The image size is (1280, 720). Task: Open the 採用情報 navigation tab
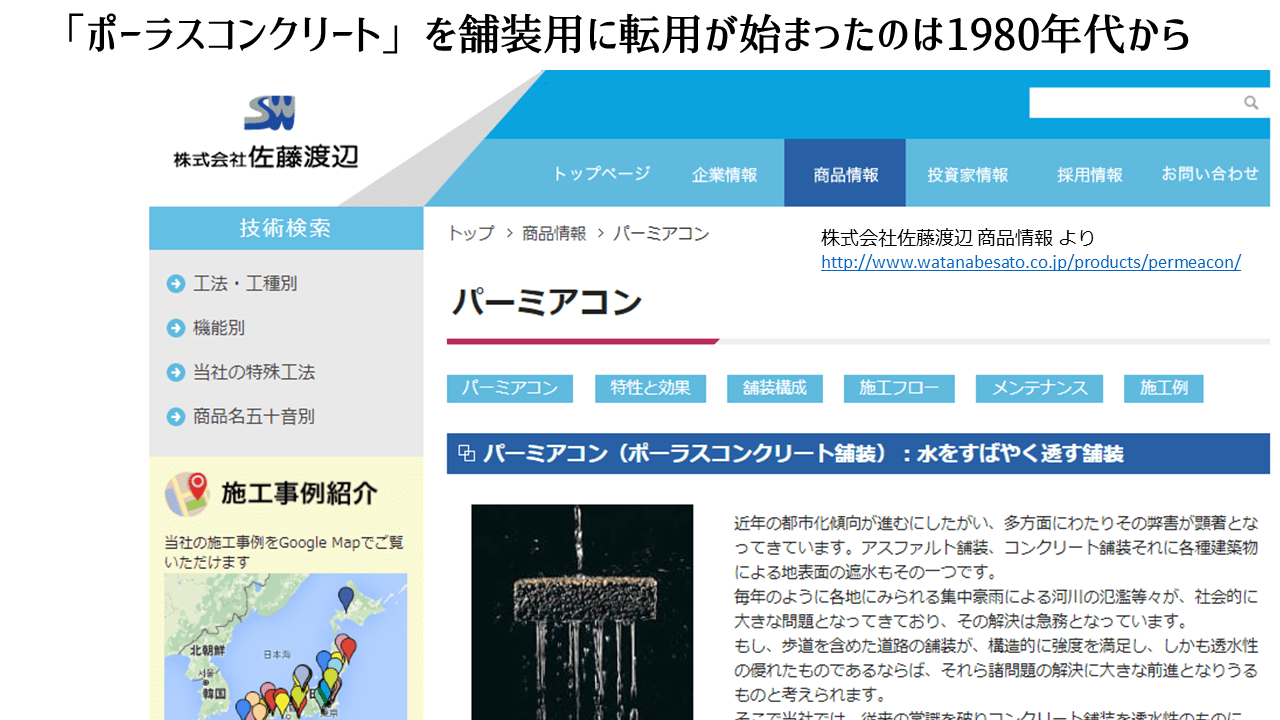(x=1090, y=174)
